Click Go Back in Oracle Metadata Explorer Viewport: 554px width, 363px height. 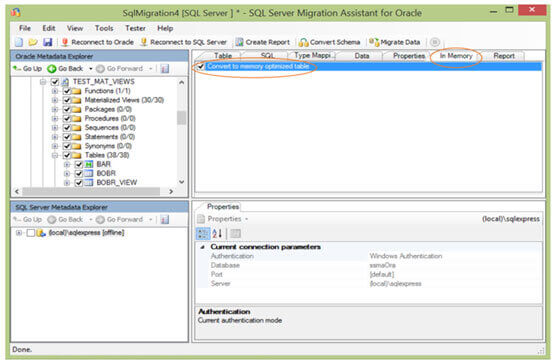66,69
